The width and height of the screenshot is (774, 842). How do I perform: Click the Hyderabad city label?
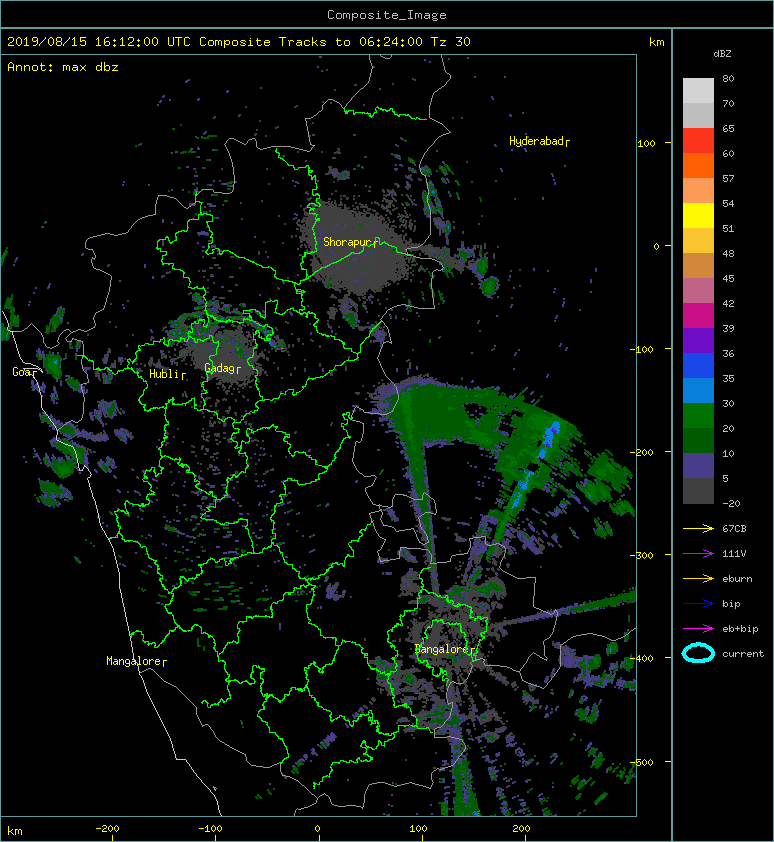pyautogui.click(x=539, y=141)
